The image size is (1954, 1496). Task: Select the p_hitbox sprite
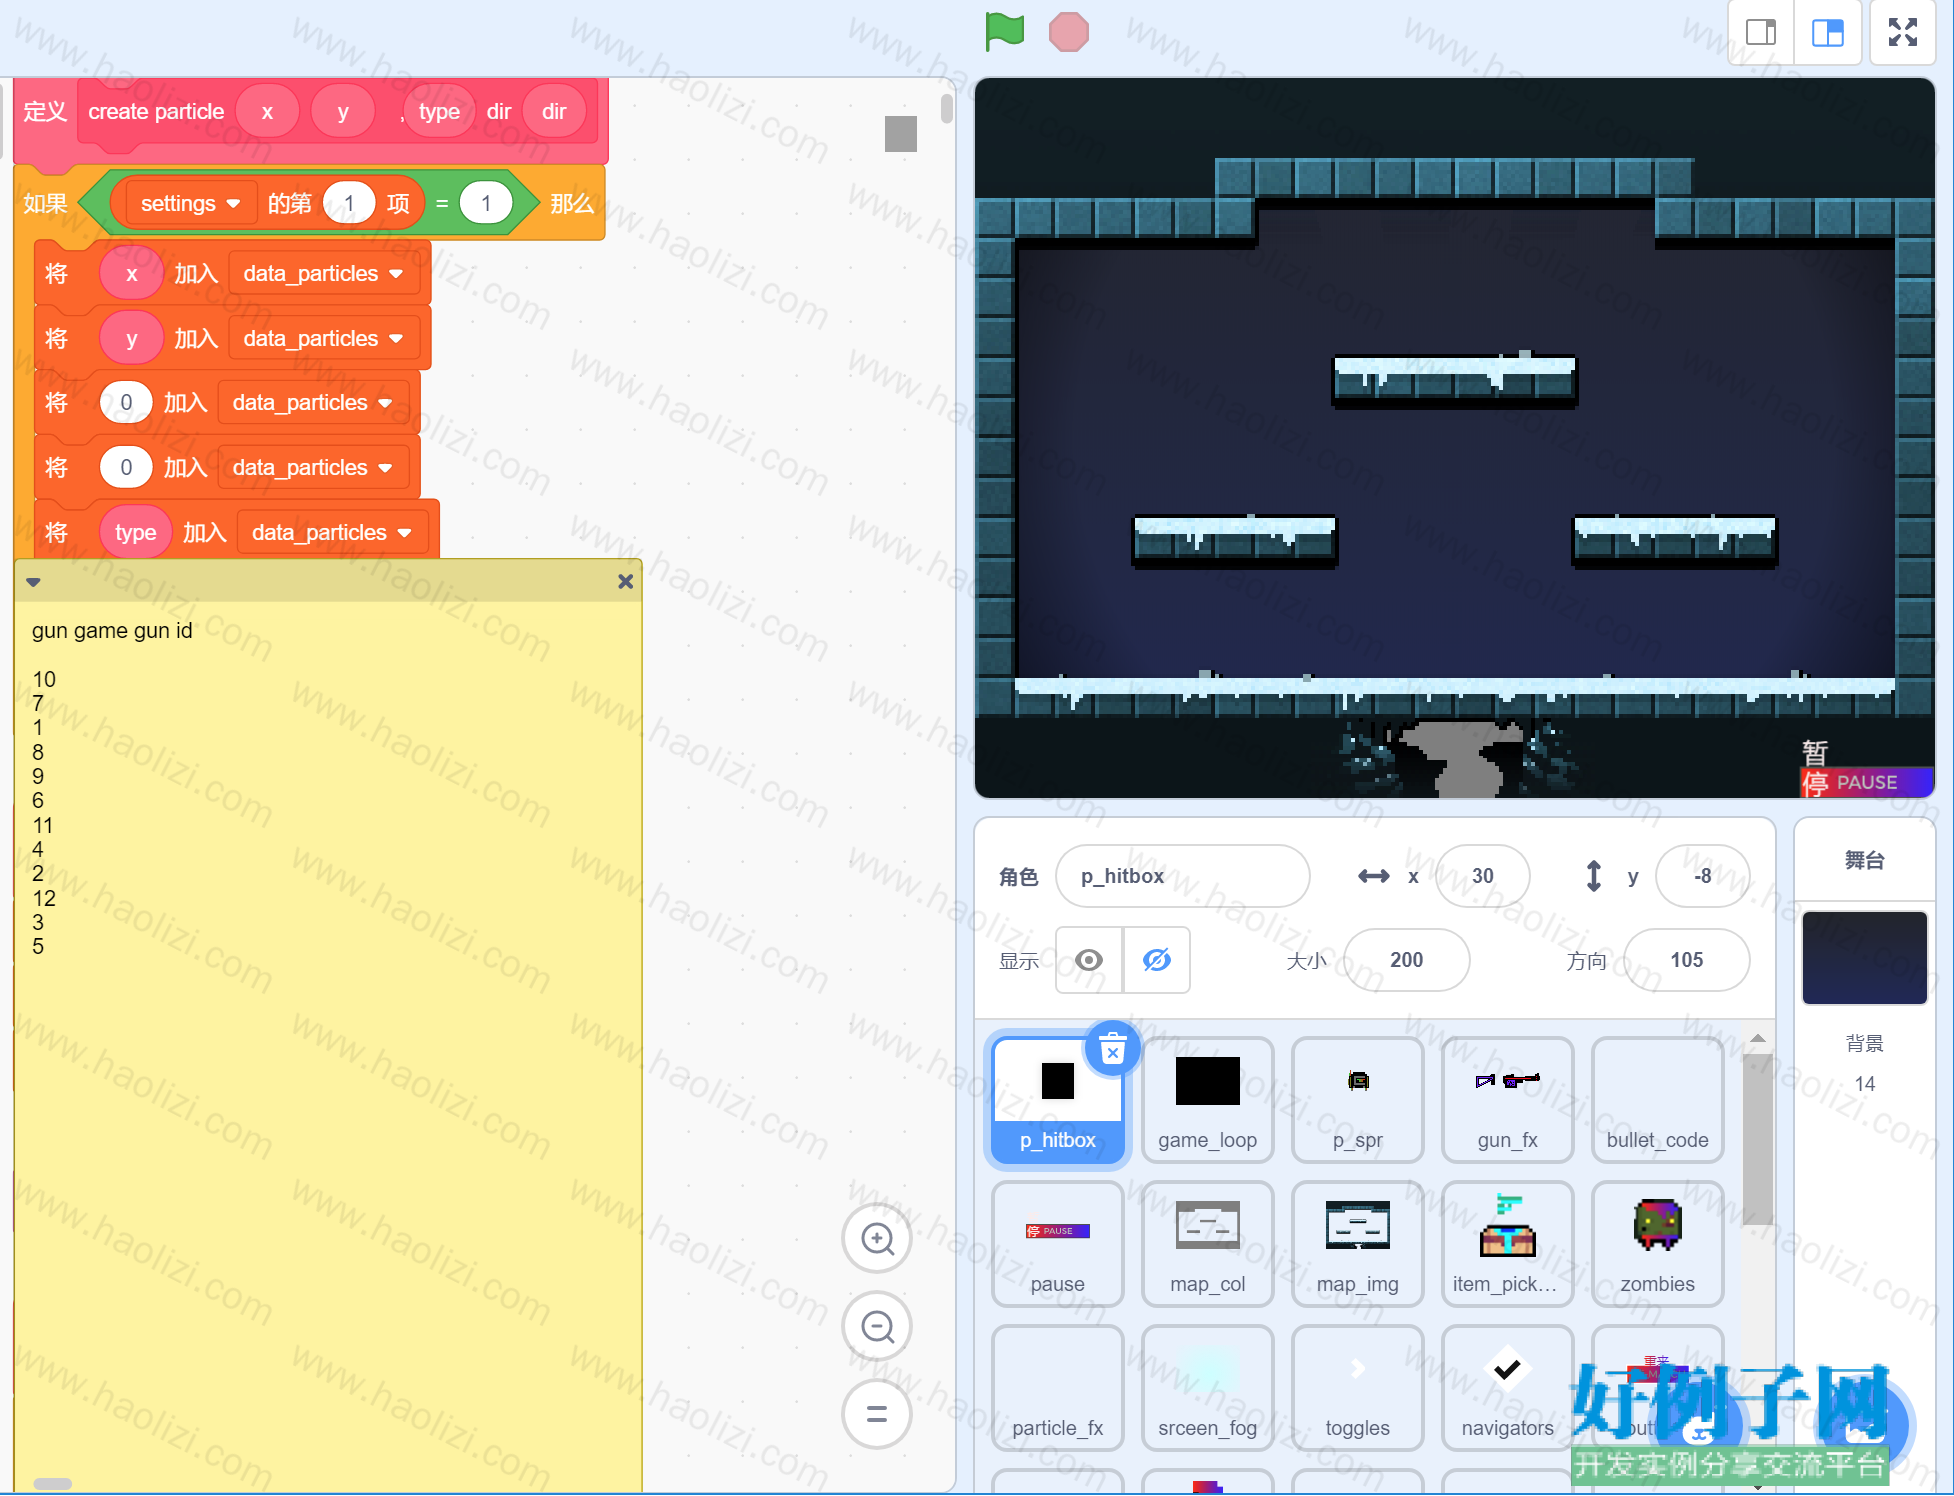(x=1057, y=1099)
